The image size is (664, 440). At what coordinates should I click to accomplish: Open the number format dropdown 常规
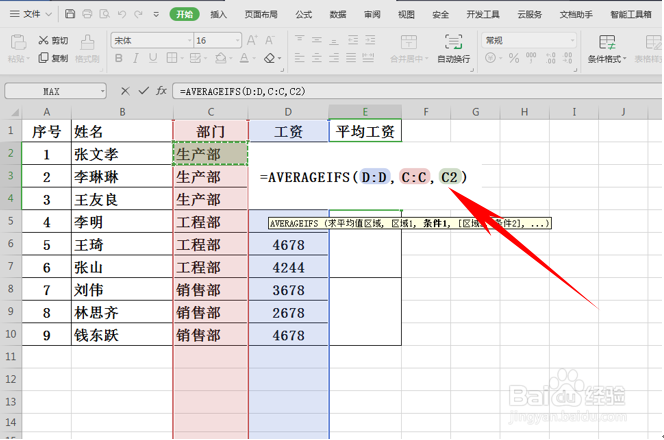tap(573, 41)
